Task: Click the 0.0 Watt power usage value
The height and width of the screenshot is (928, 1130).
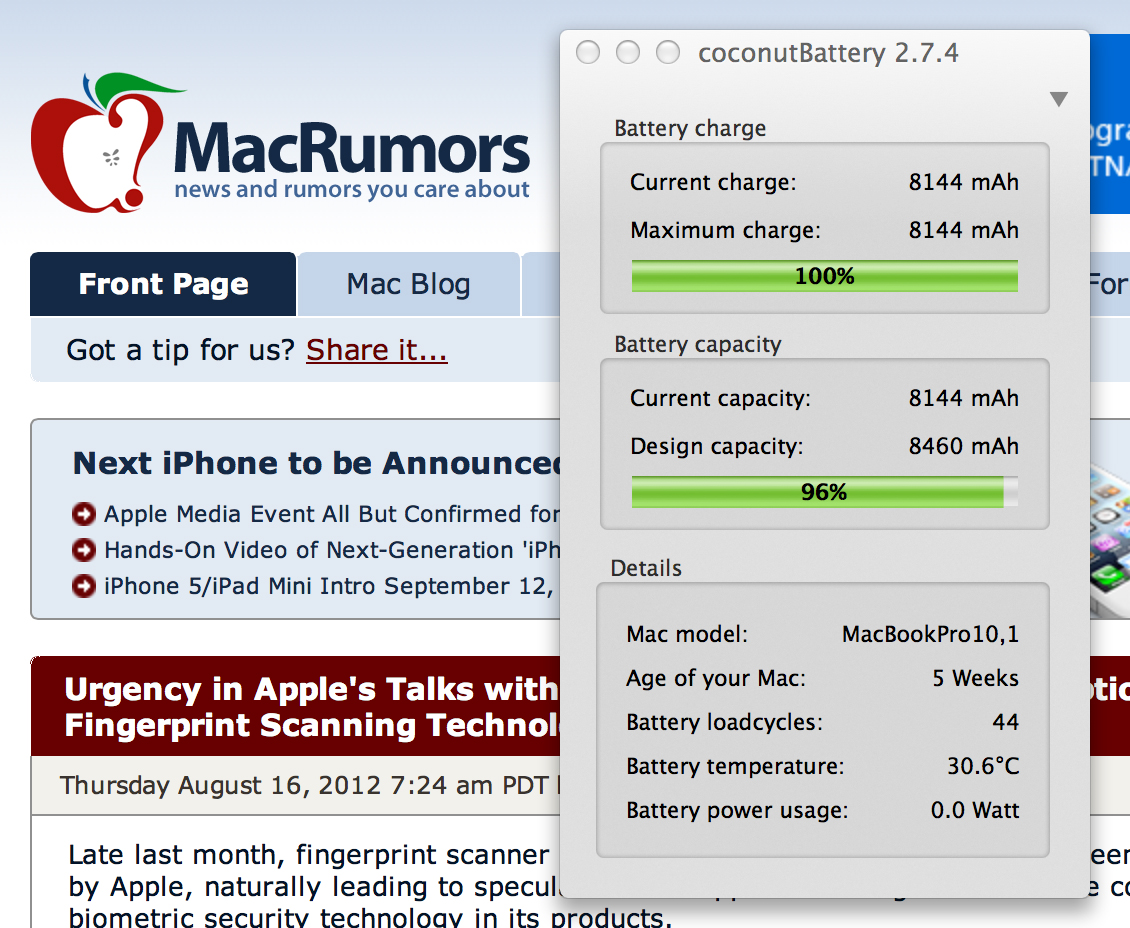Action: pyautogui.click(x=975, y=810)
